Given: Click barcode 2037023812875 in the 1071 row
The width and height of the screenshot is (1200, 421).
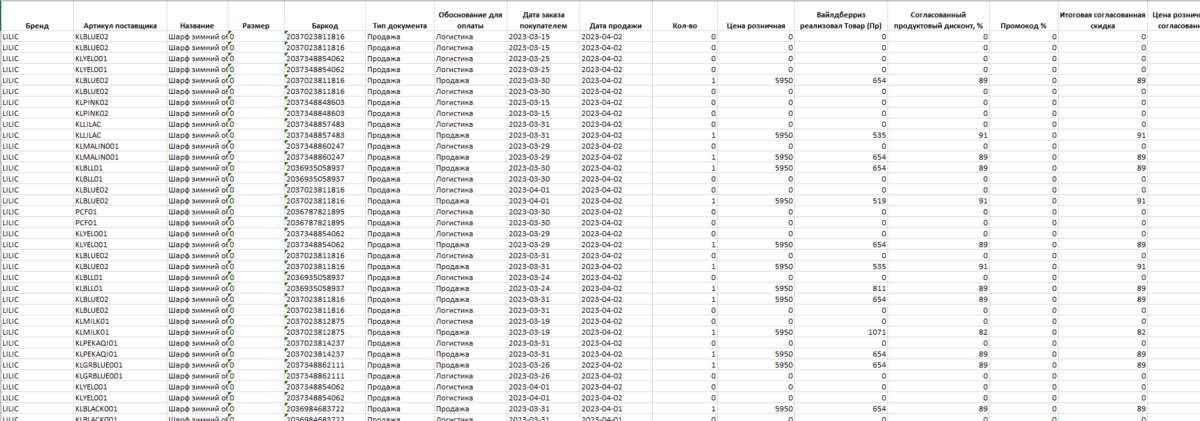Looking at the screenshot, I should pyautogui.click(x=324, y=331).
